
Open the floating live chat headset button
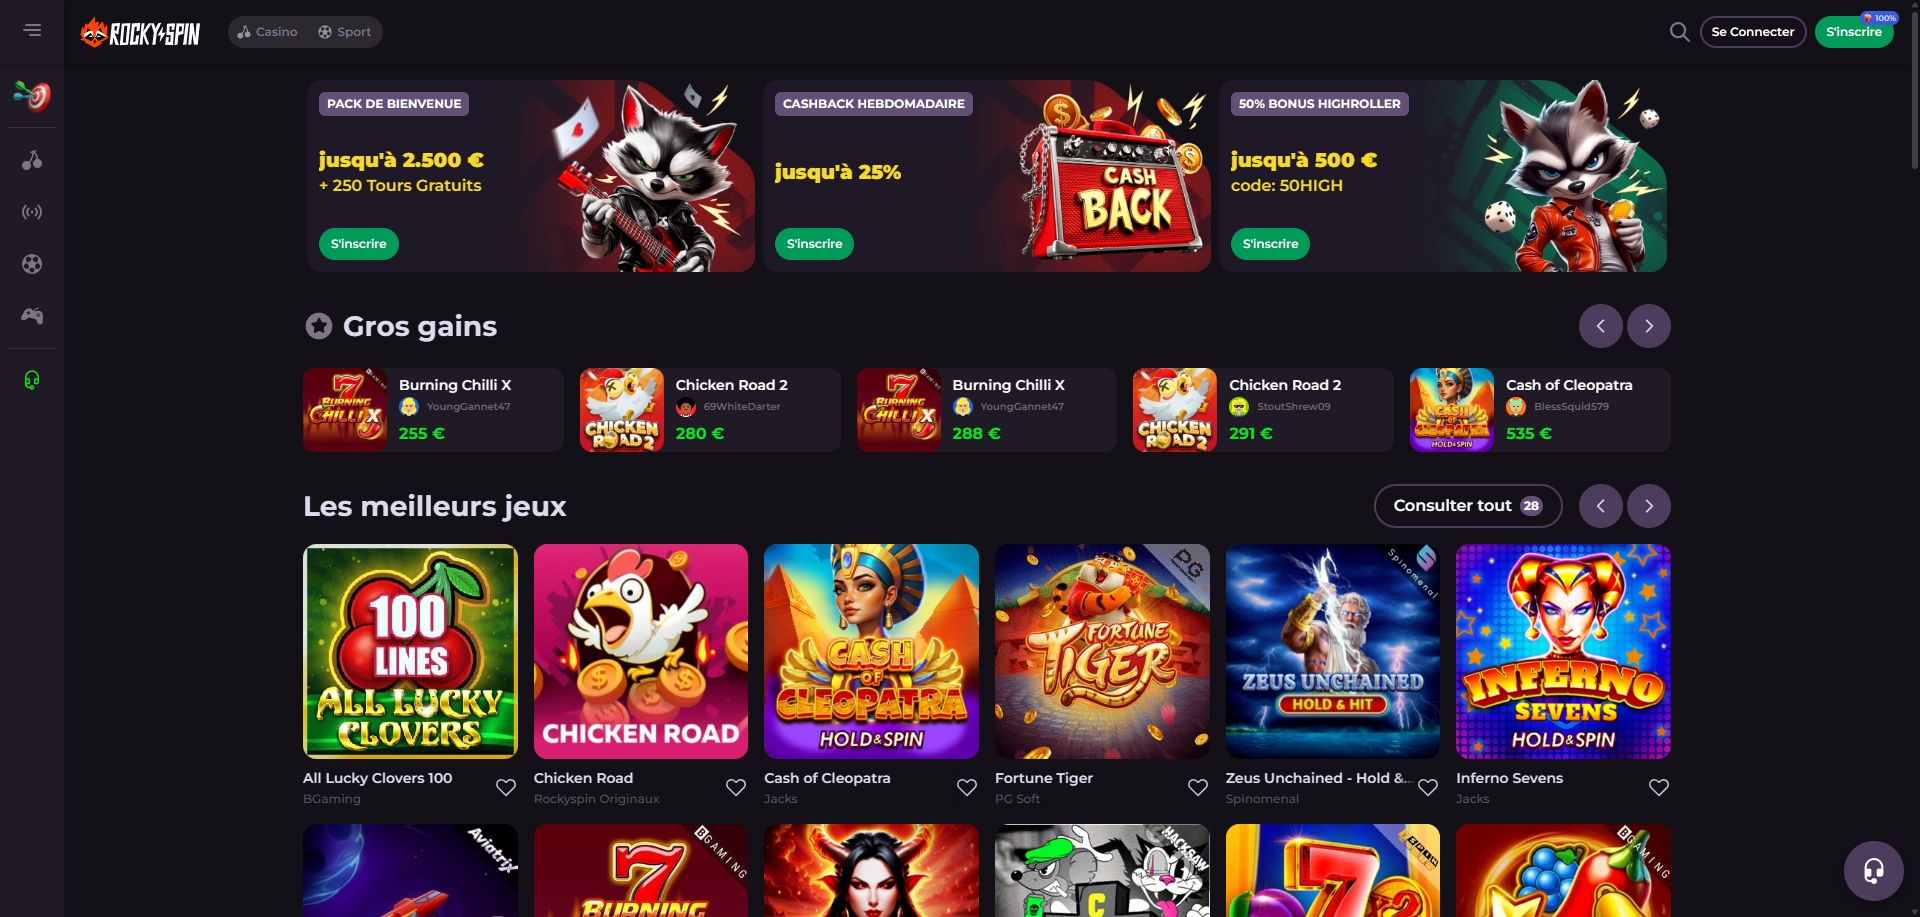[1873, 871]
